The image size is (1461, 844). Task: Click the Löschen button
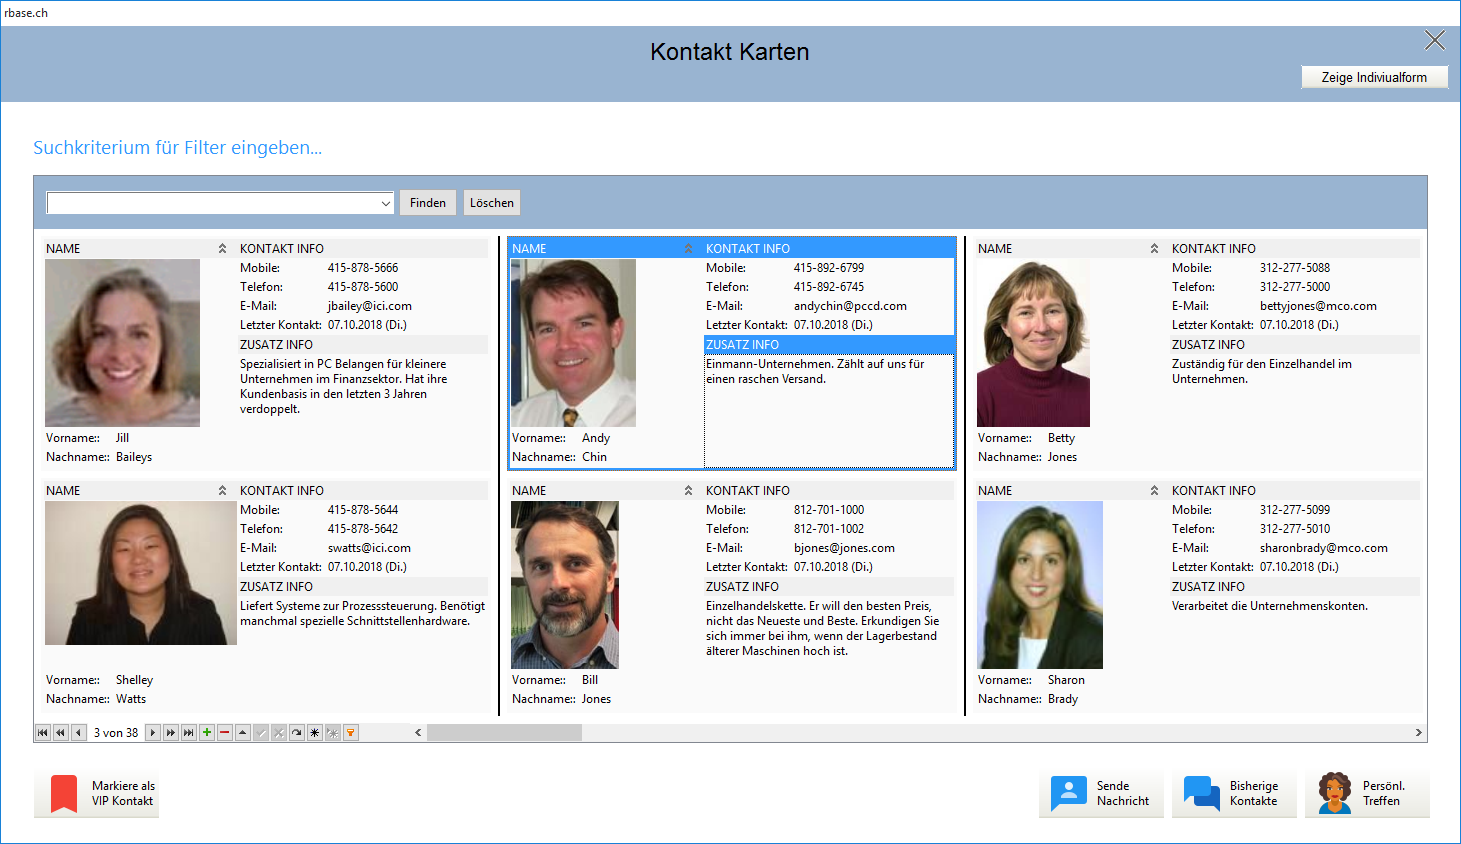coord(492,203)
